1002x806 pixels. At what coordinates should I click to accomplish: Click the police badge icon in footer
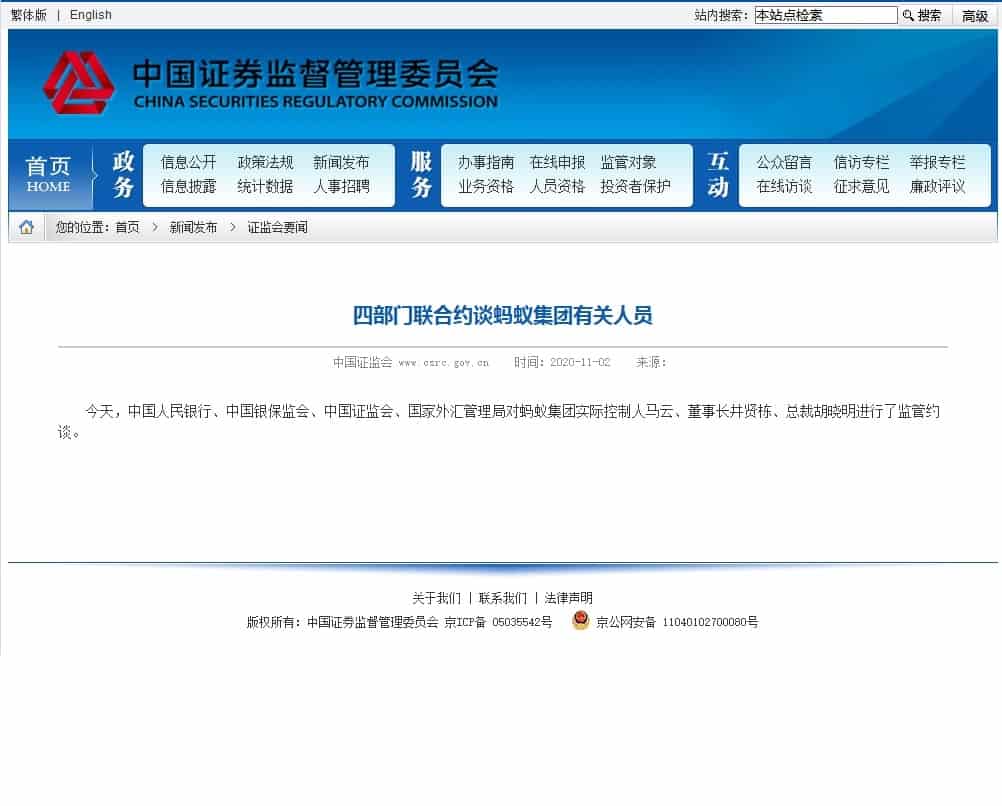580,620
